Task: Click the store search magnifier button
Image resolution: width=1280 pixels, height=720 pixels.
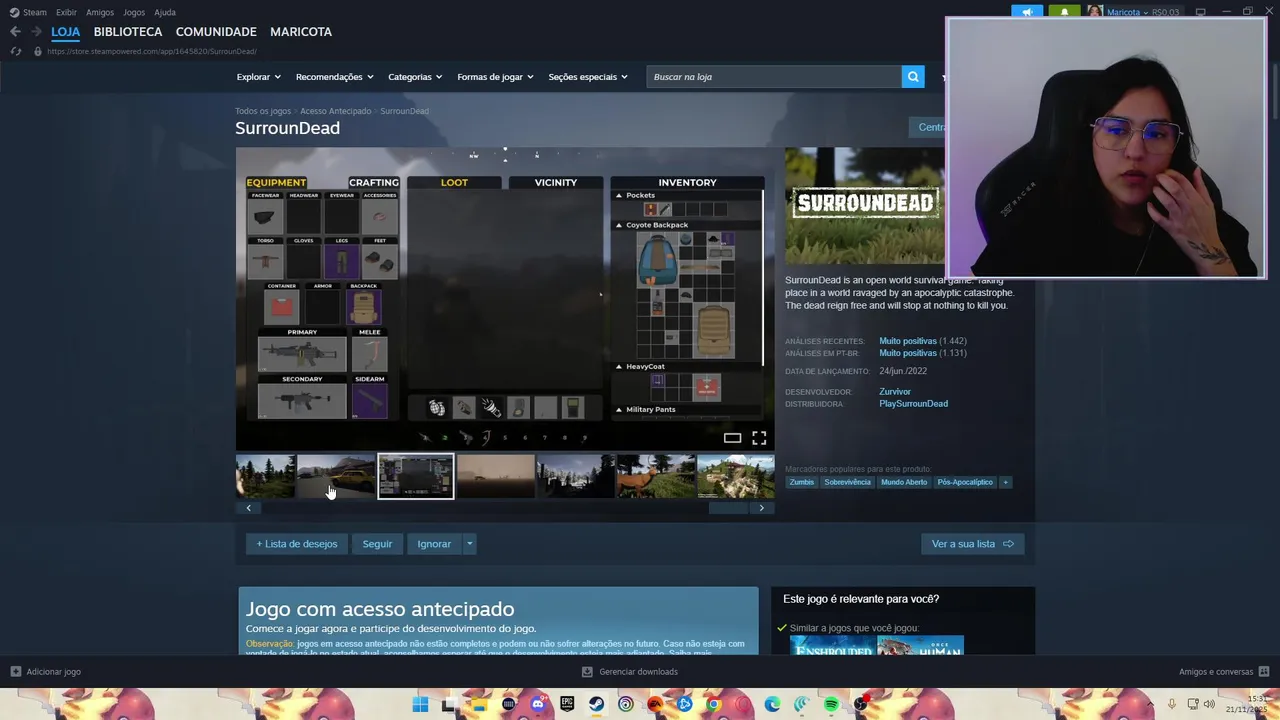Action: pyautogui.click(x=913, y=77)
